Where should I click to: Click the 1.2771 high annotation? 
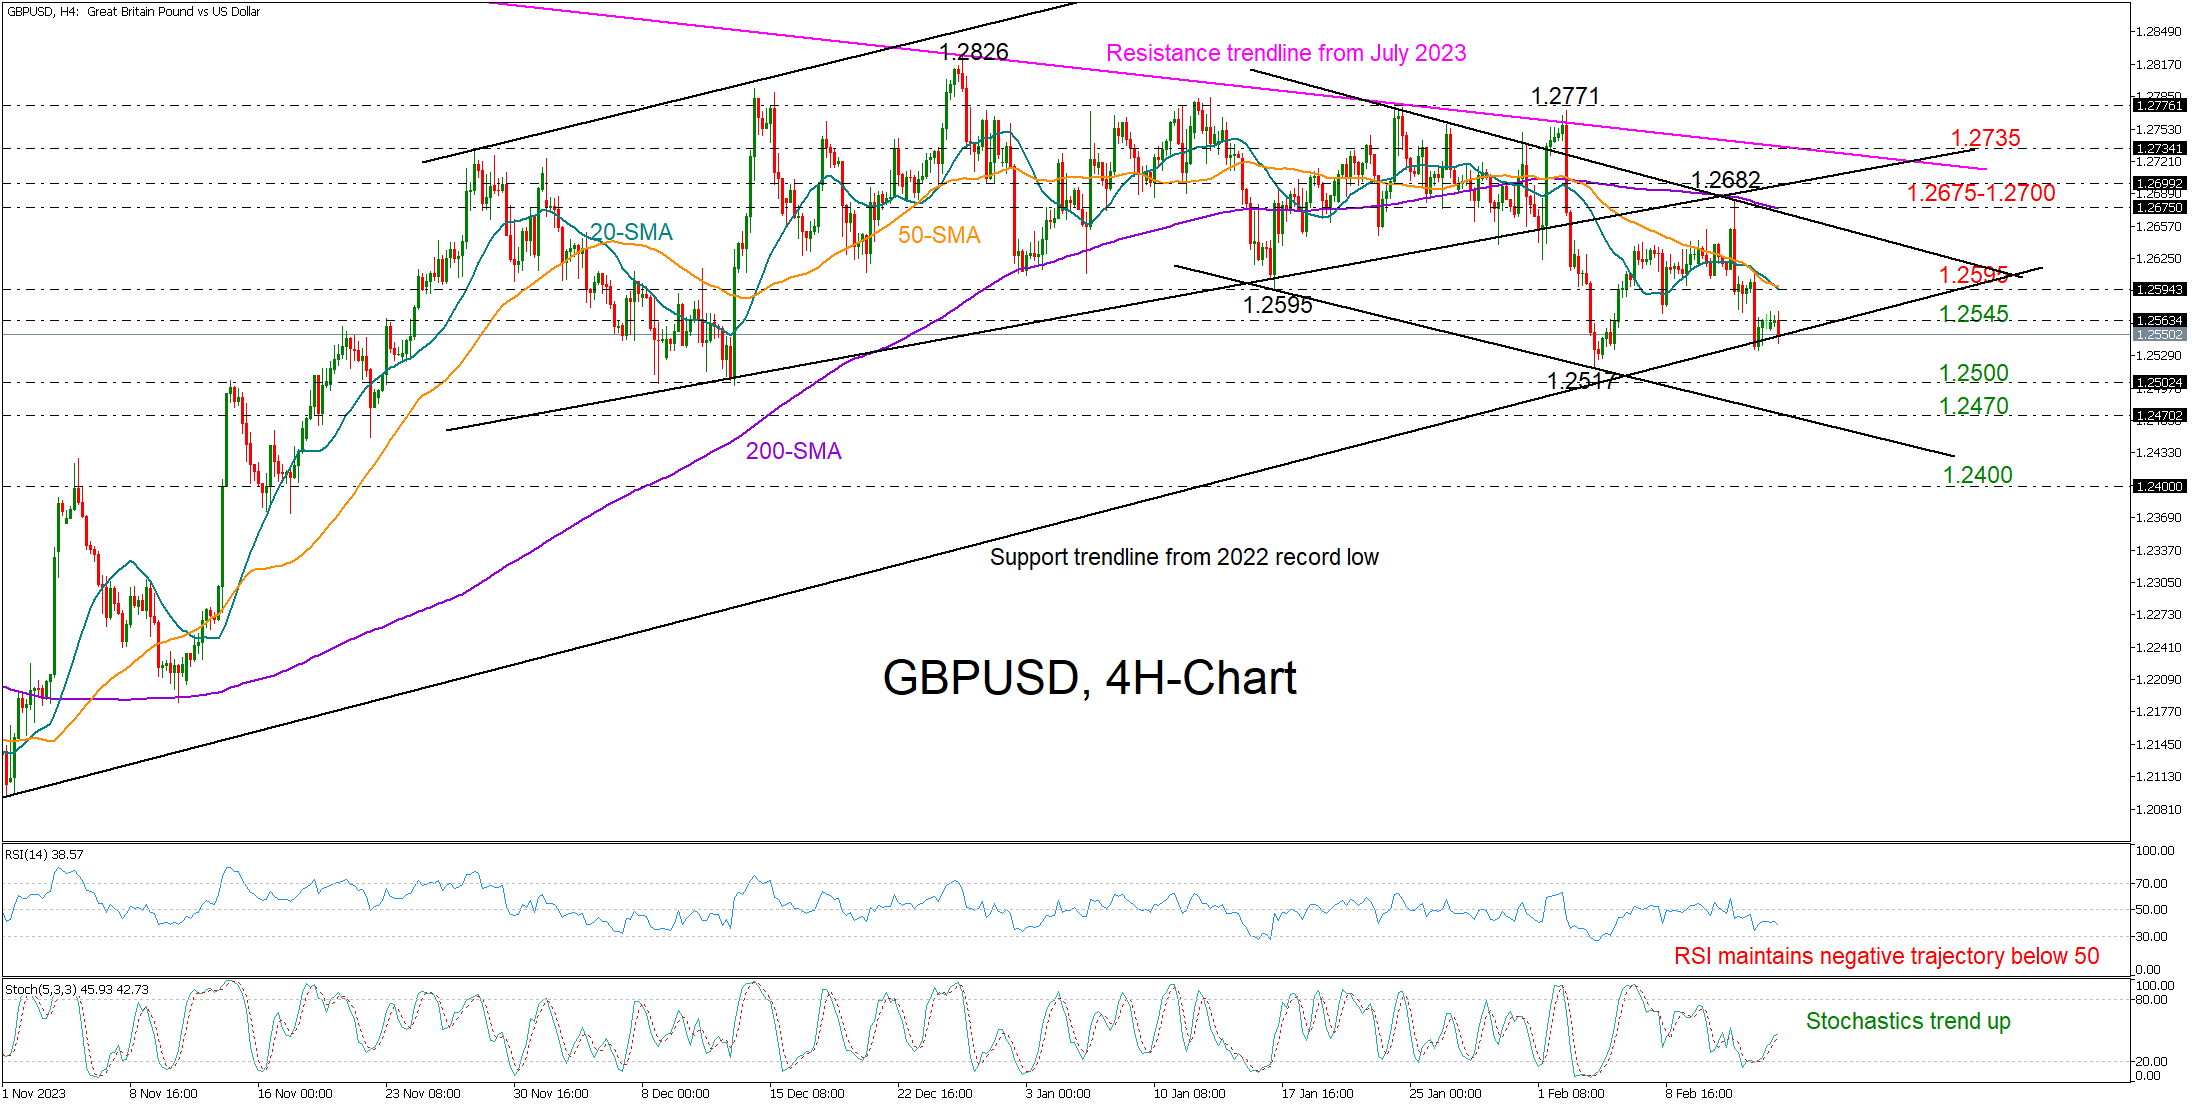click(x=1564, y=96)
